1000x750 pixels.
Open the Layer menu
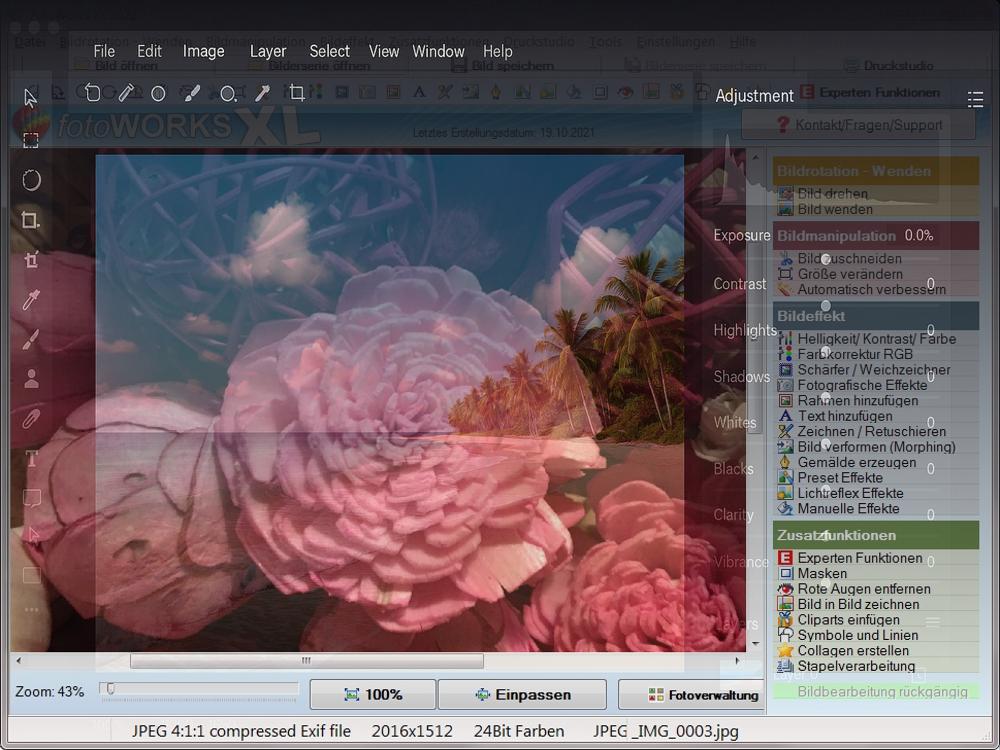(267, 51)
